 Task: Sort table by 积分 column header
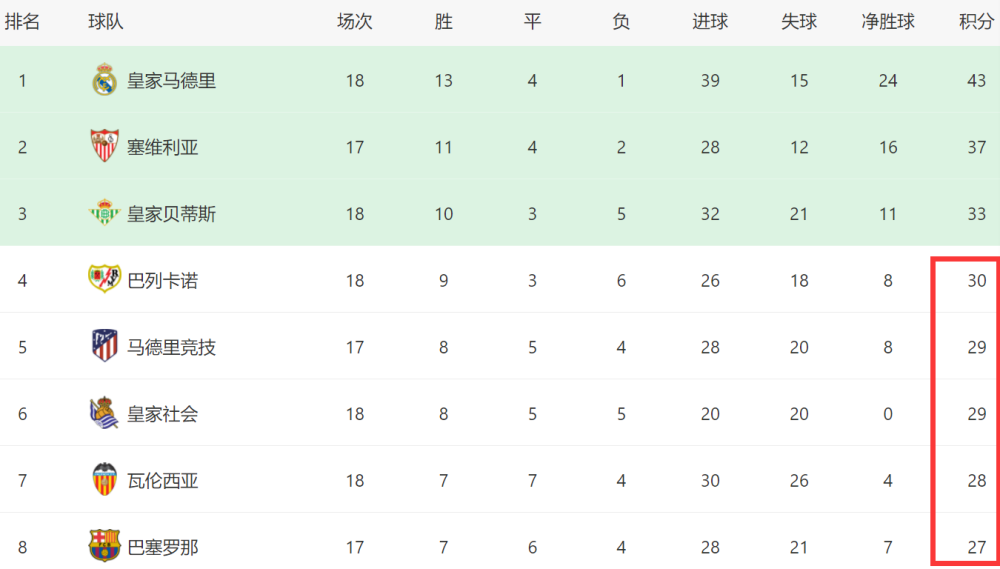(x=976, y=22)
